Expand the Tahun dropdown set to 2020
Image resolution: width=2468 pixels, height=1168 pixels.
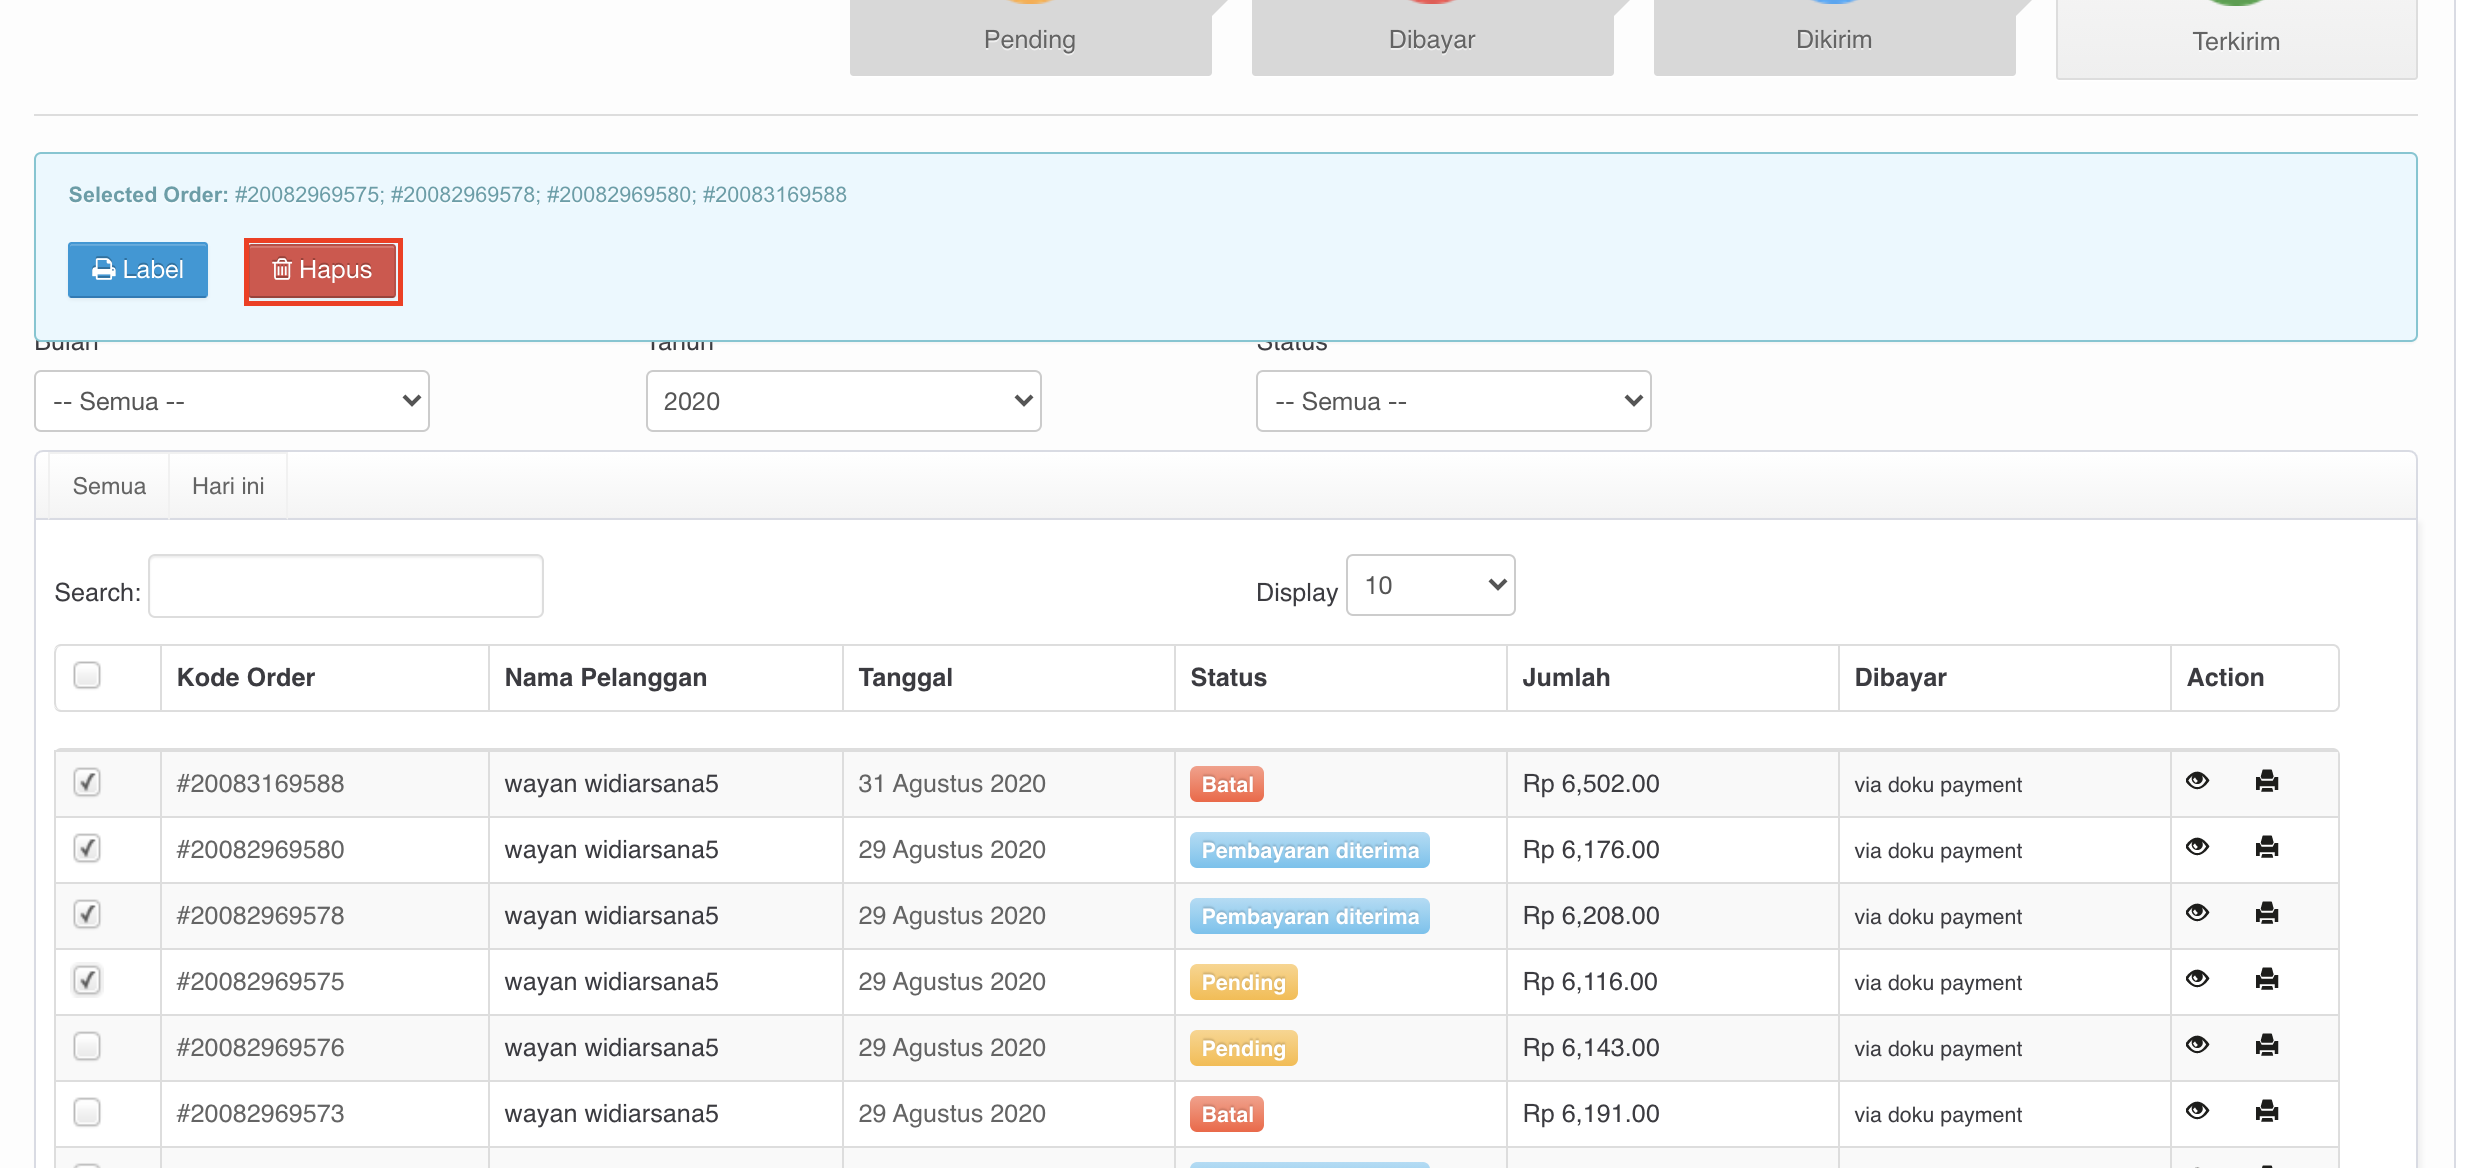pos(843,401)
